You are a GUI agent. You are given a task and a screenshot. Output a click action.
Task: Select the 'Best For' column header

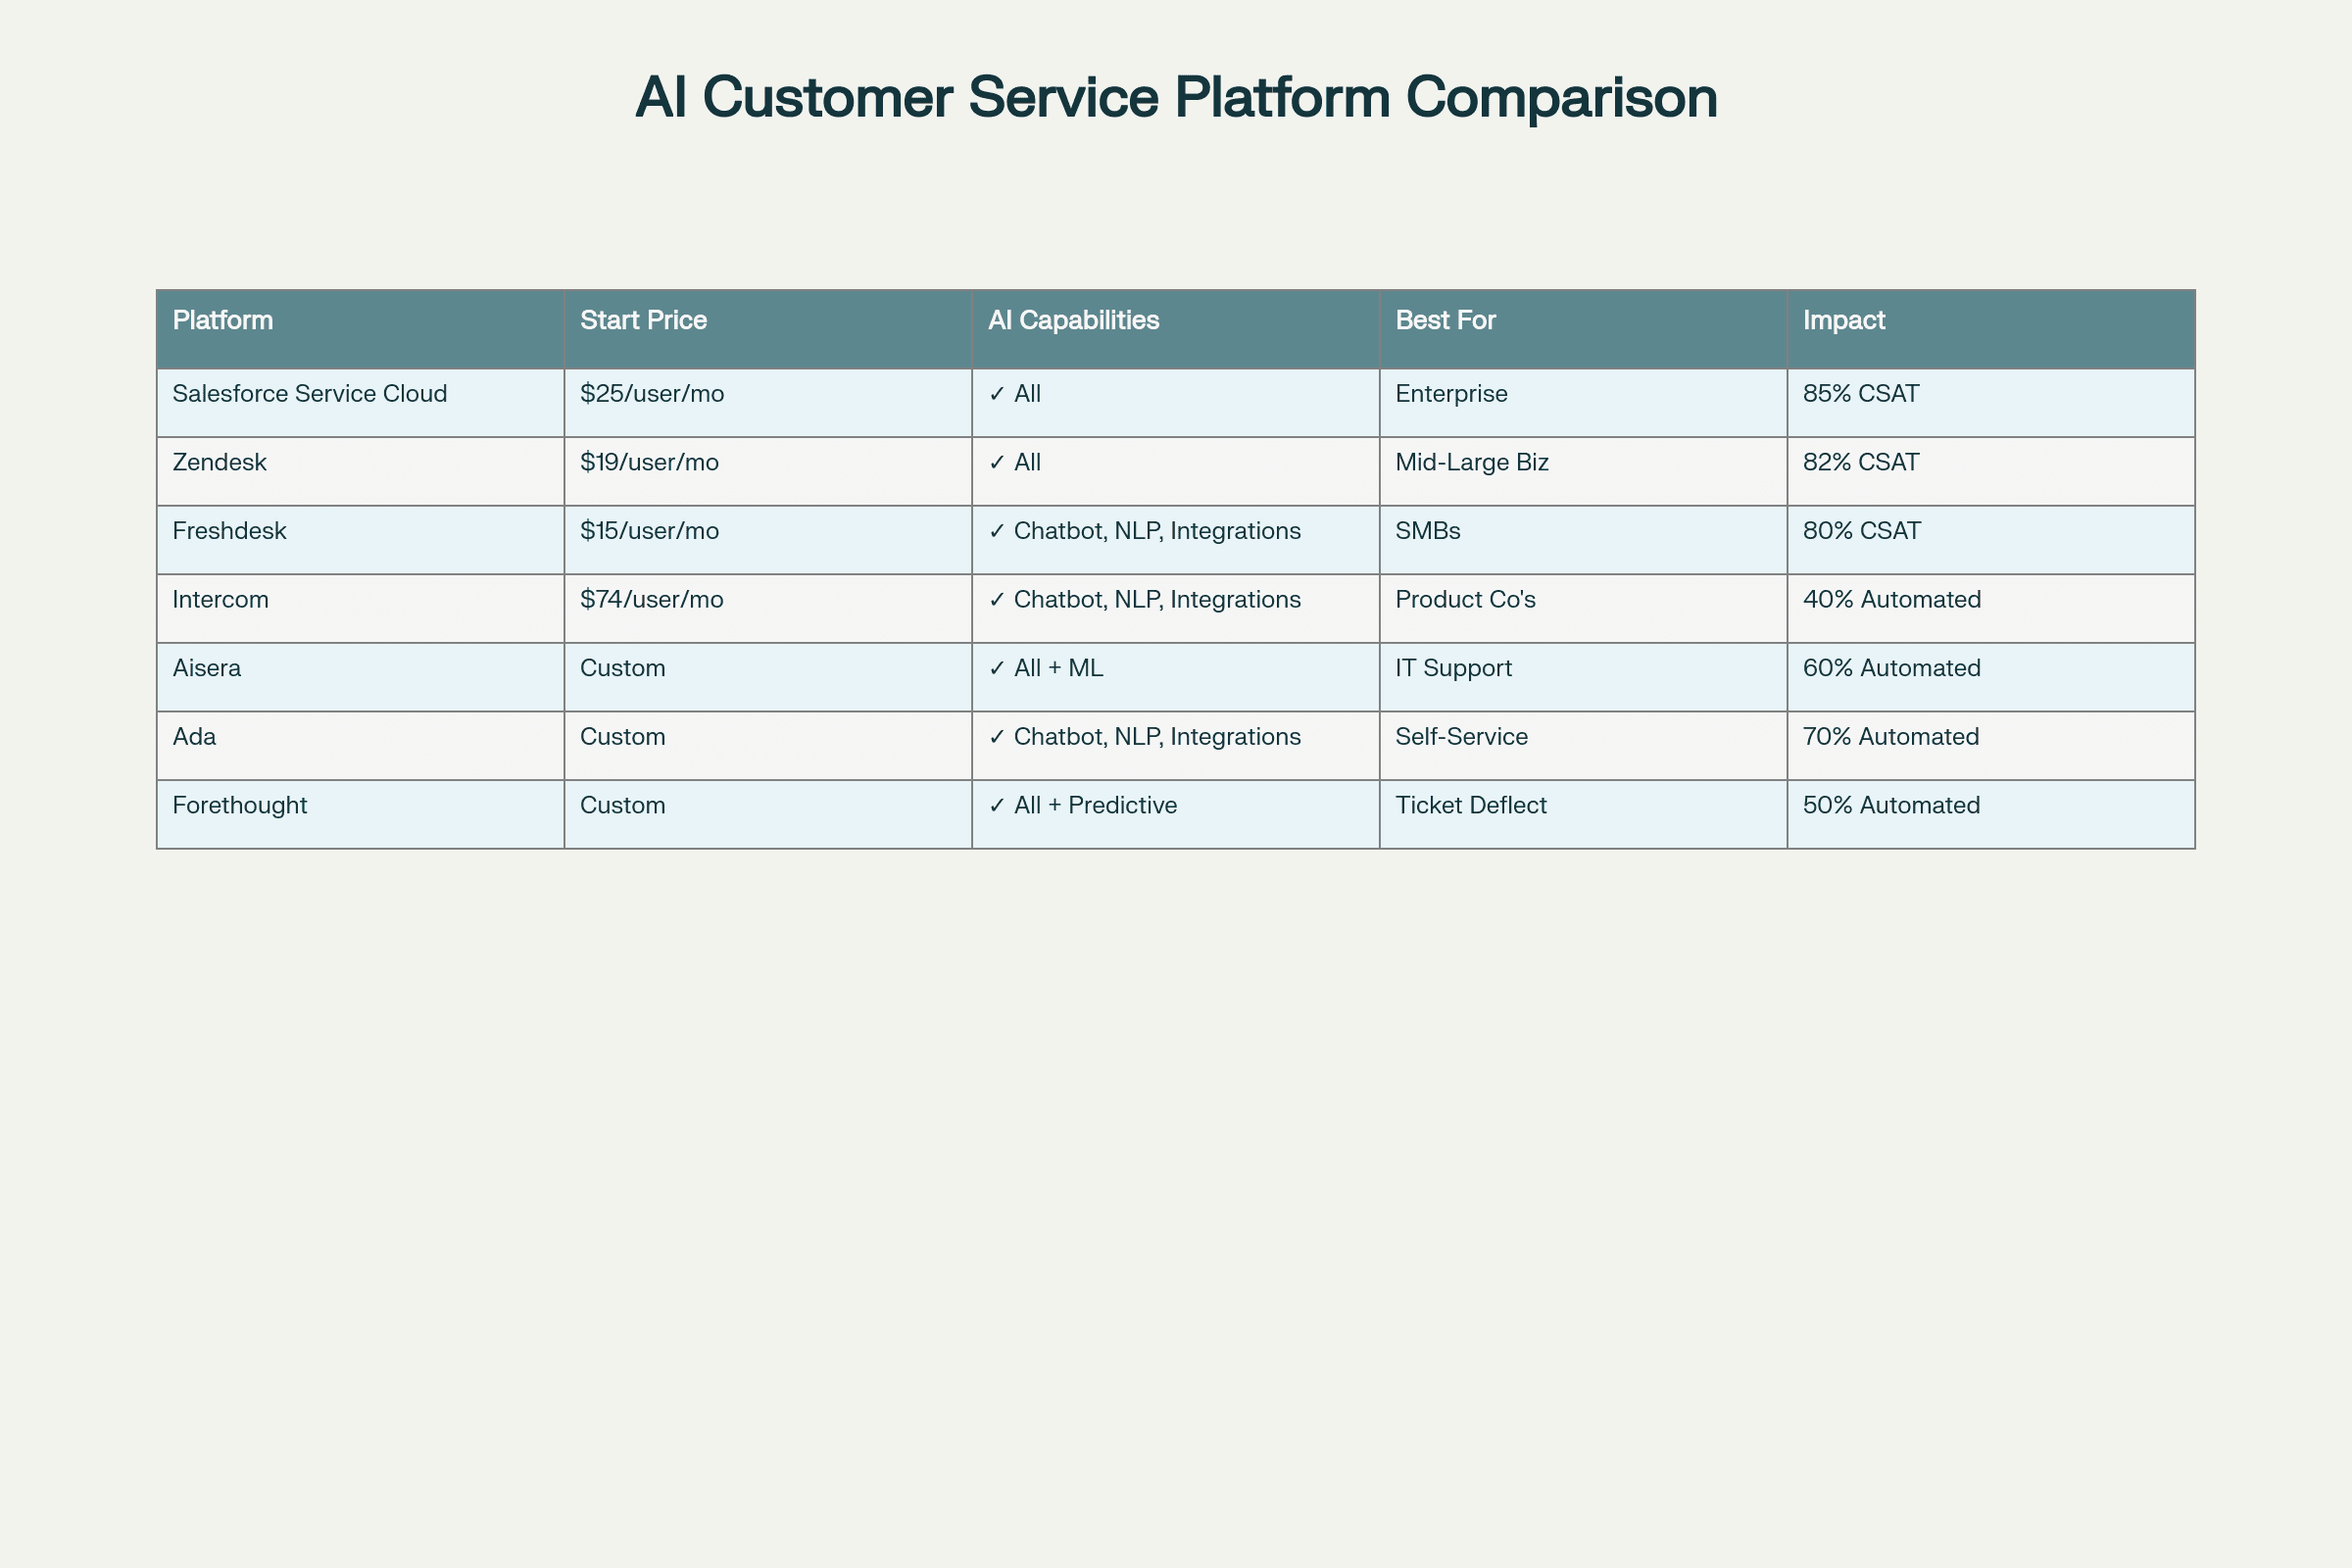(x=1583, y=329)
